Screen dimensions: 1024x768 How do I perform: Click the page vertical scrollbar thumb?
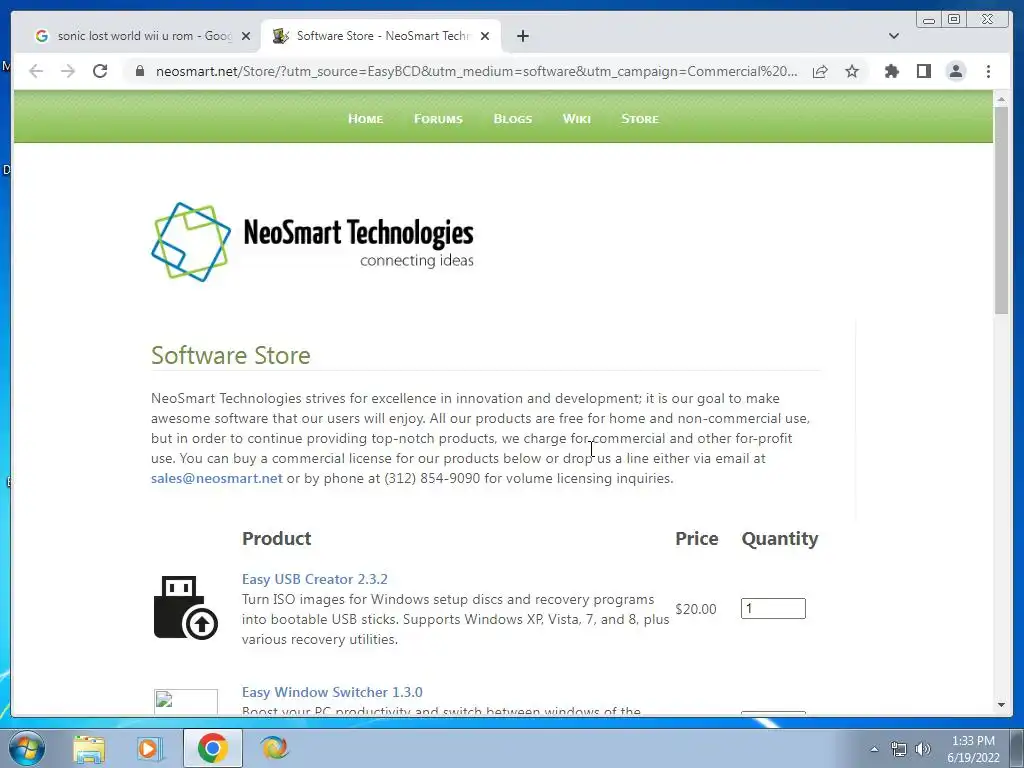click(x=1001, y=209)
